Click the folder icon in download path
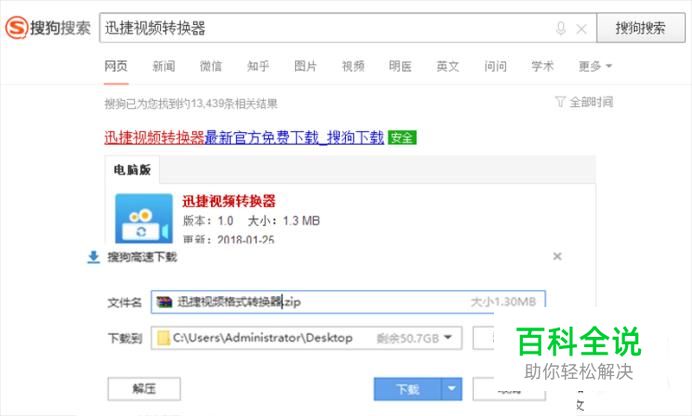 coord(163,338)
